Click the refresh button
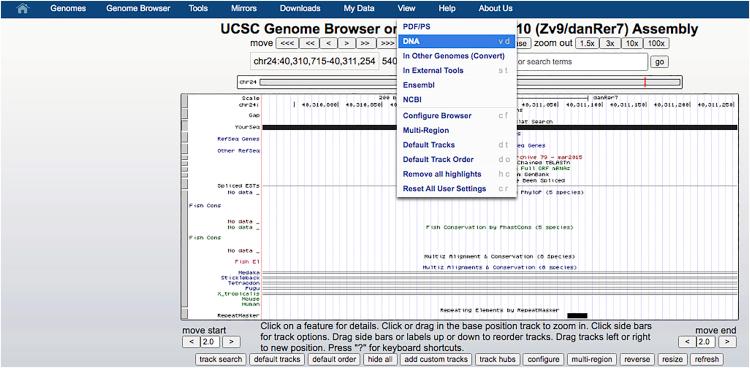This screenshot has width=750, height=368. coord(706,359)
